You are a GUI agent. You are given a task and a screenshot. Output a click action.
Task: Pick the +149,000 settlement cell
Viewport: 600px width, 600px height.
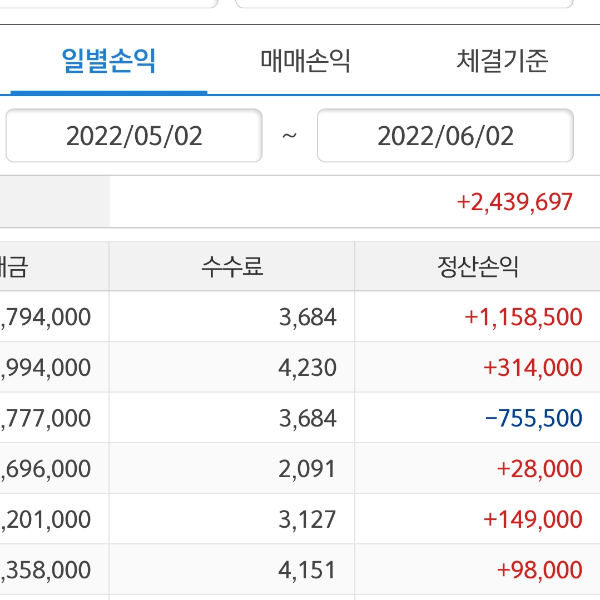pos(532,519)
